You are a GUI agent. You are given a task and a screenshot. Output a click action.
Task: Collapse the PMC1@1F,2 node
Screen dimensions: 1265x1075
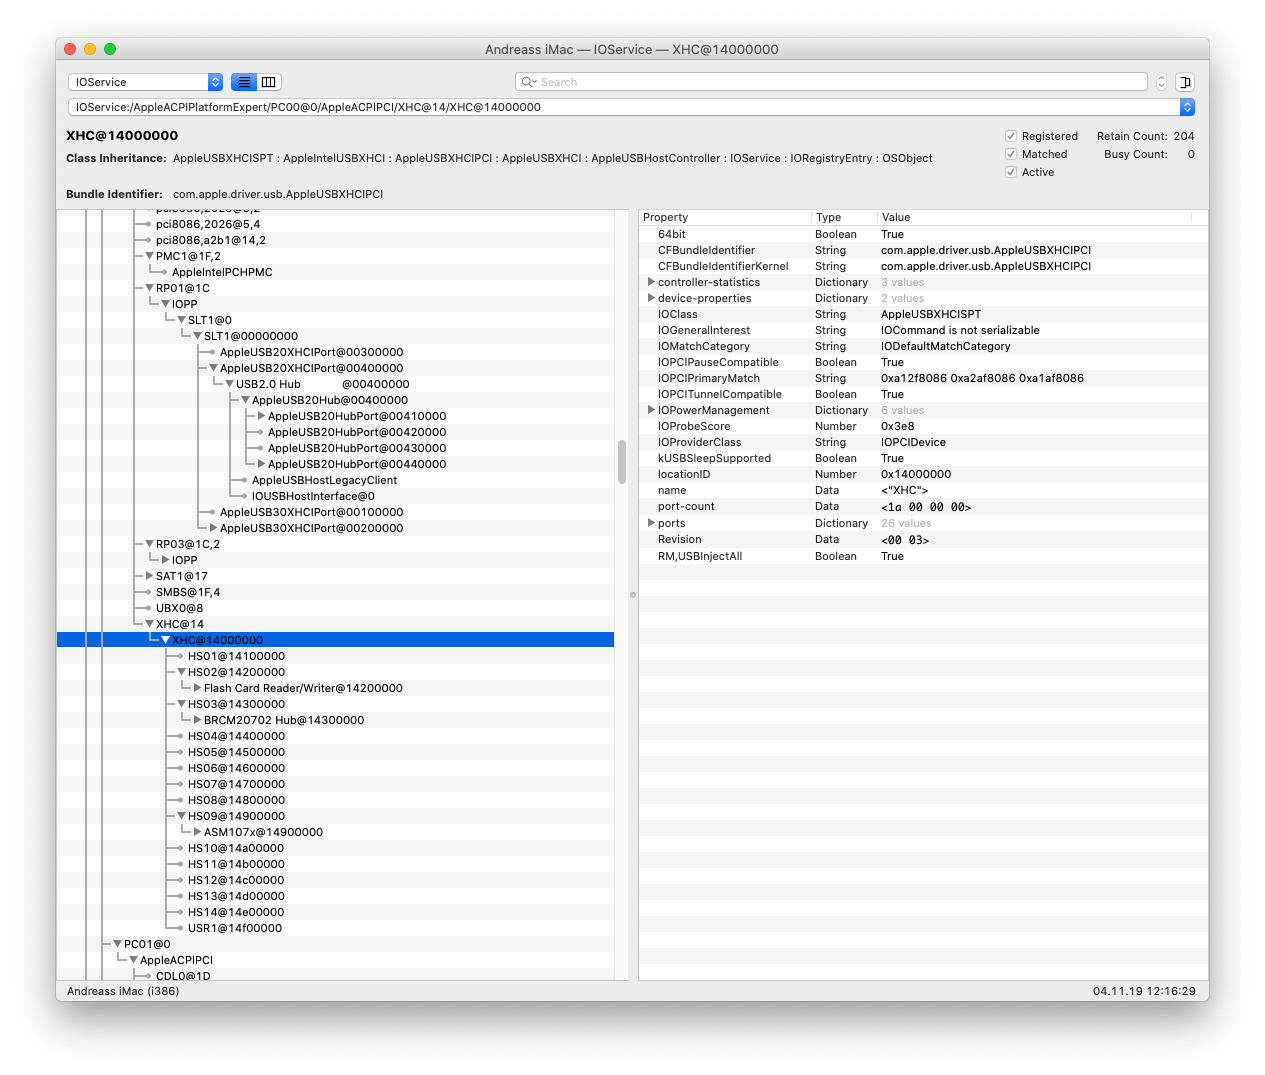tap(150, 256)
